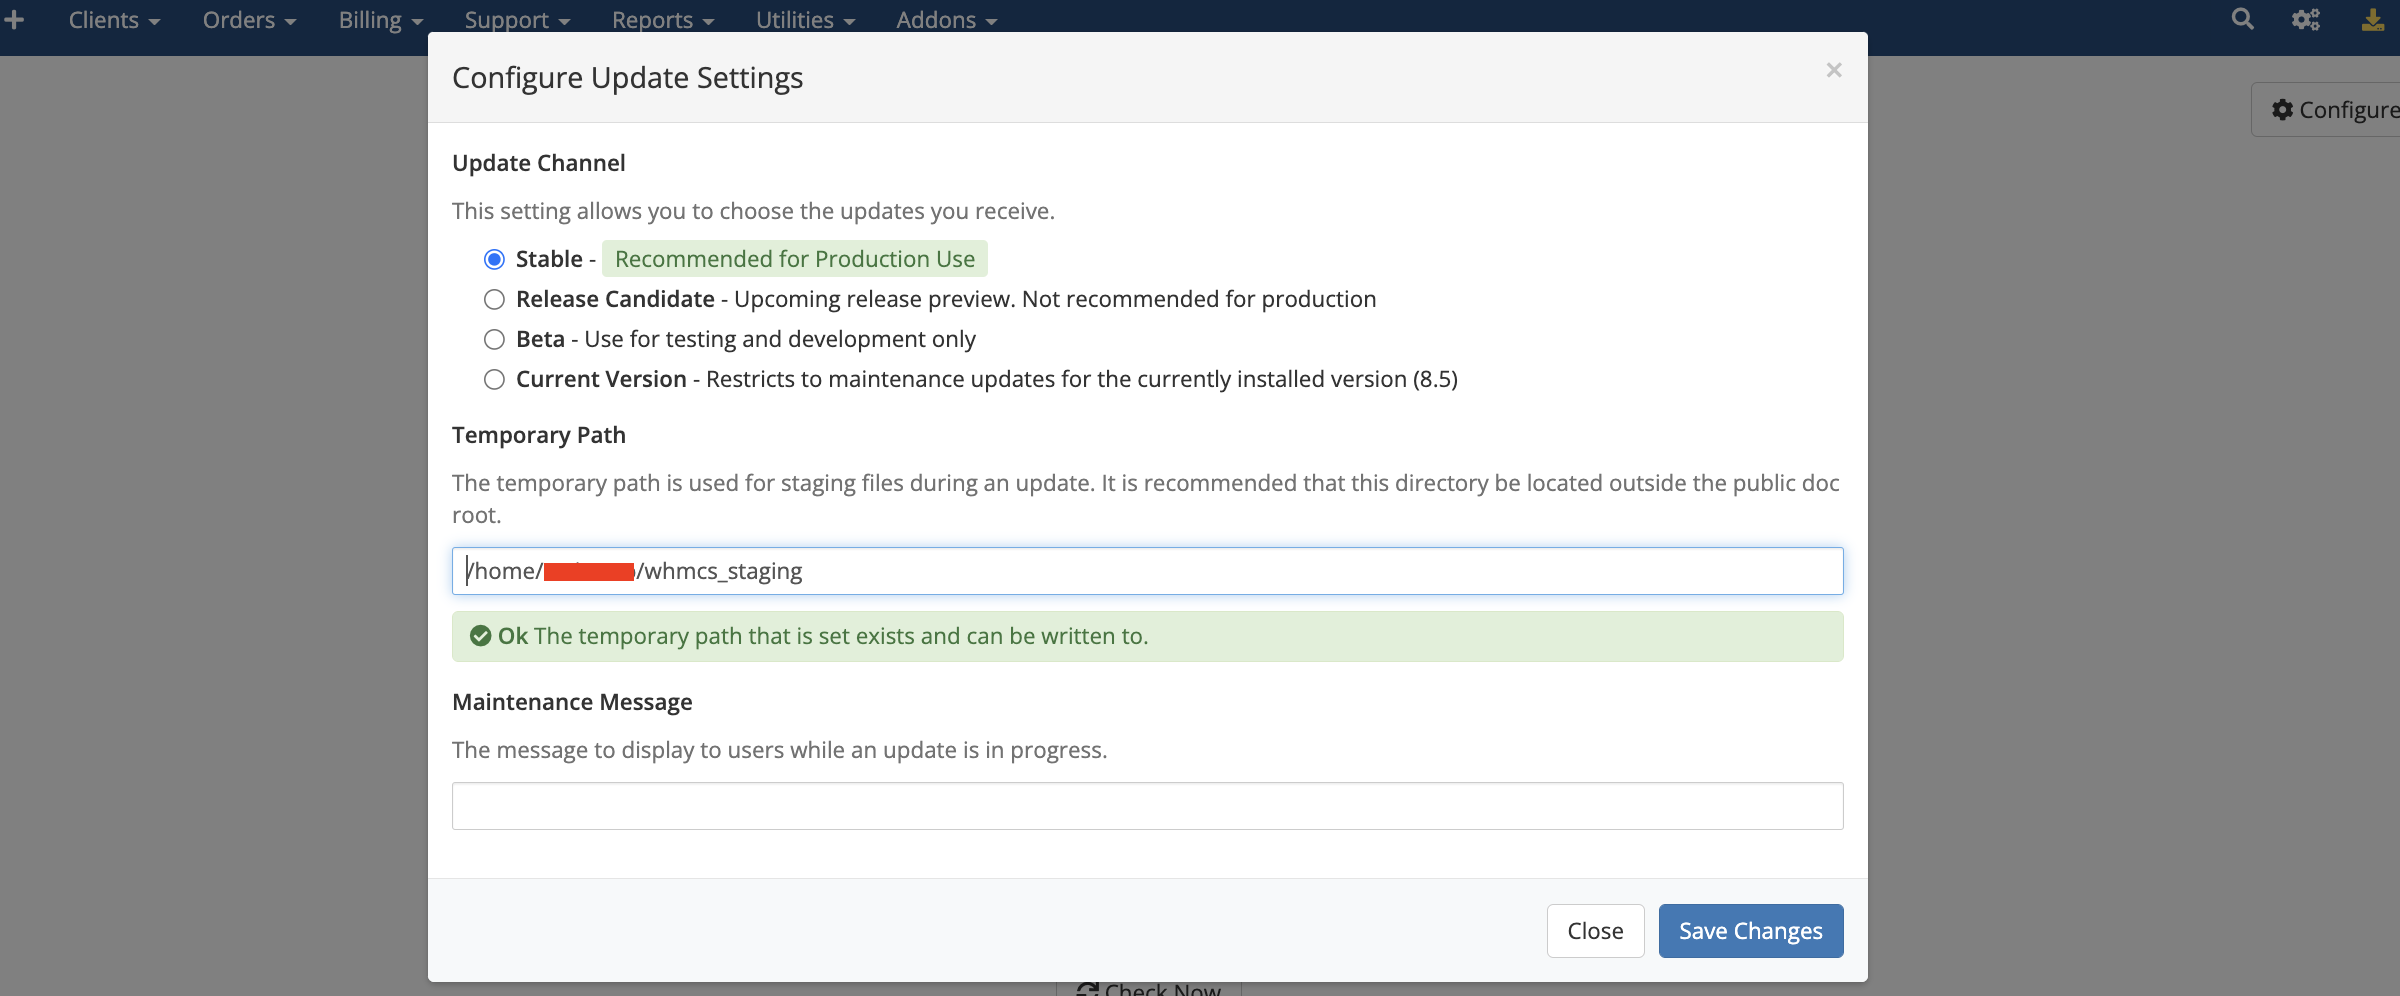Click the Configure button behind the dialog
The width and height of the screenshot is (2400, 996).
click(x=2325, y=109)
